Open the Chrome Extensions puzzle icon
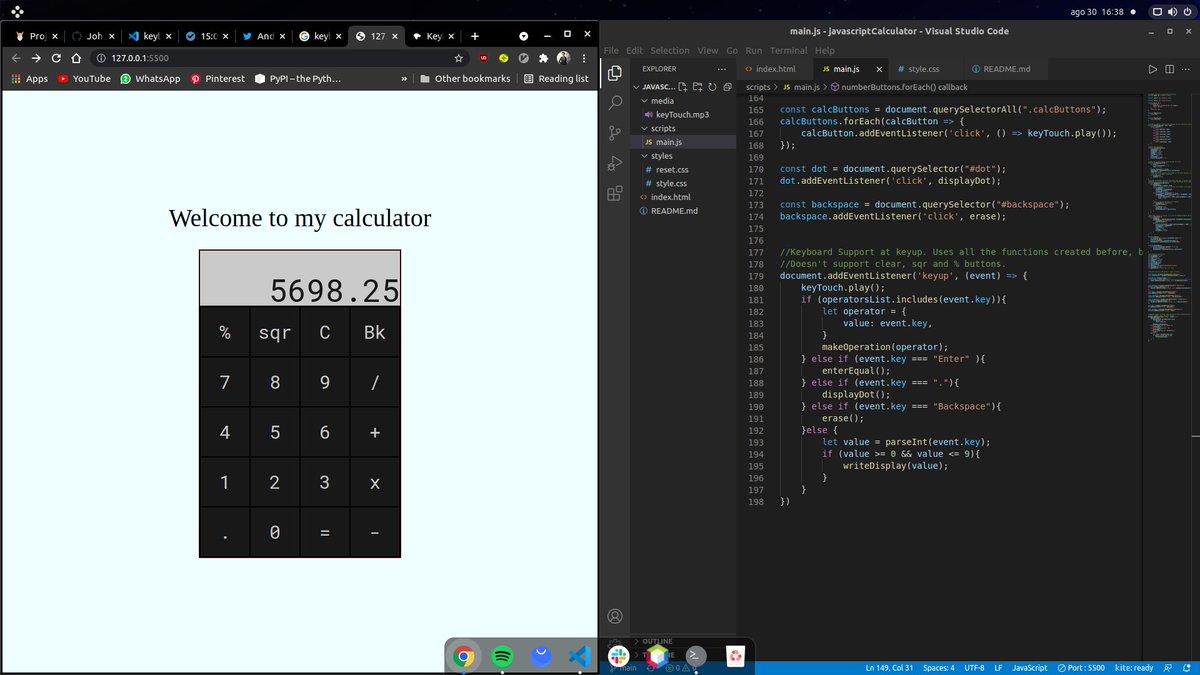Screen dimensions: 1200x675 (x=544, y=58)
